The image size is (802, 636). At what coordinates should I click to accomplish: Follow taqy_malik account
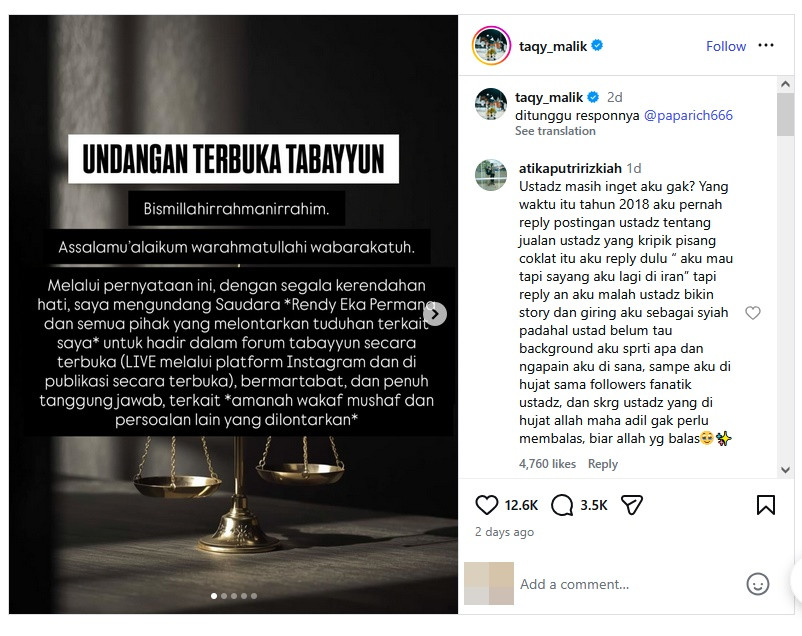(726, 46)
